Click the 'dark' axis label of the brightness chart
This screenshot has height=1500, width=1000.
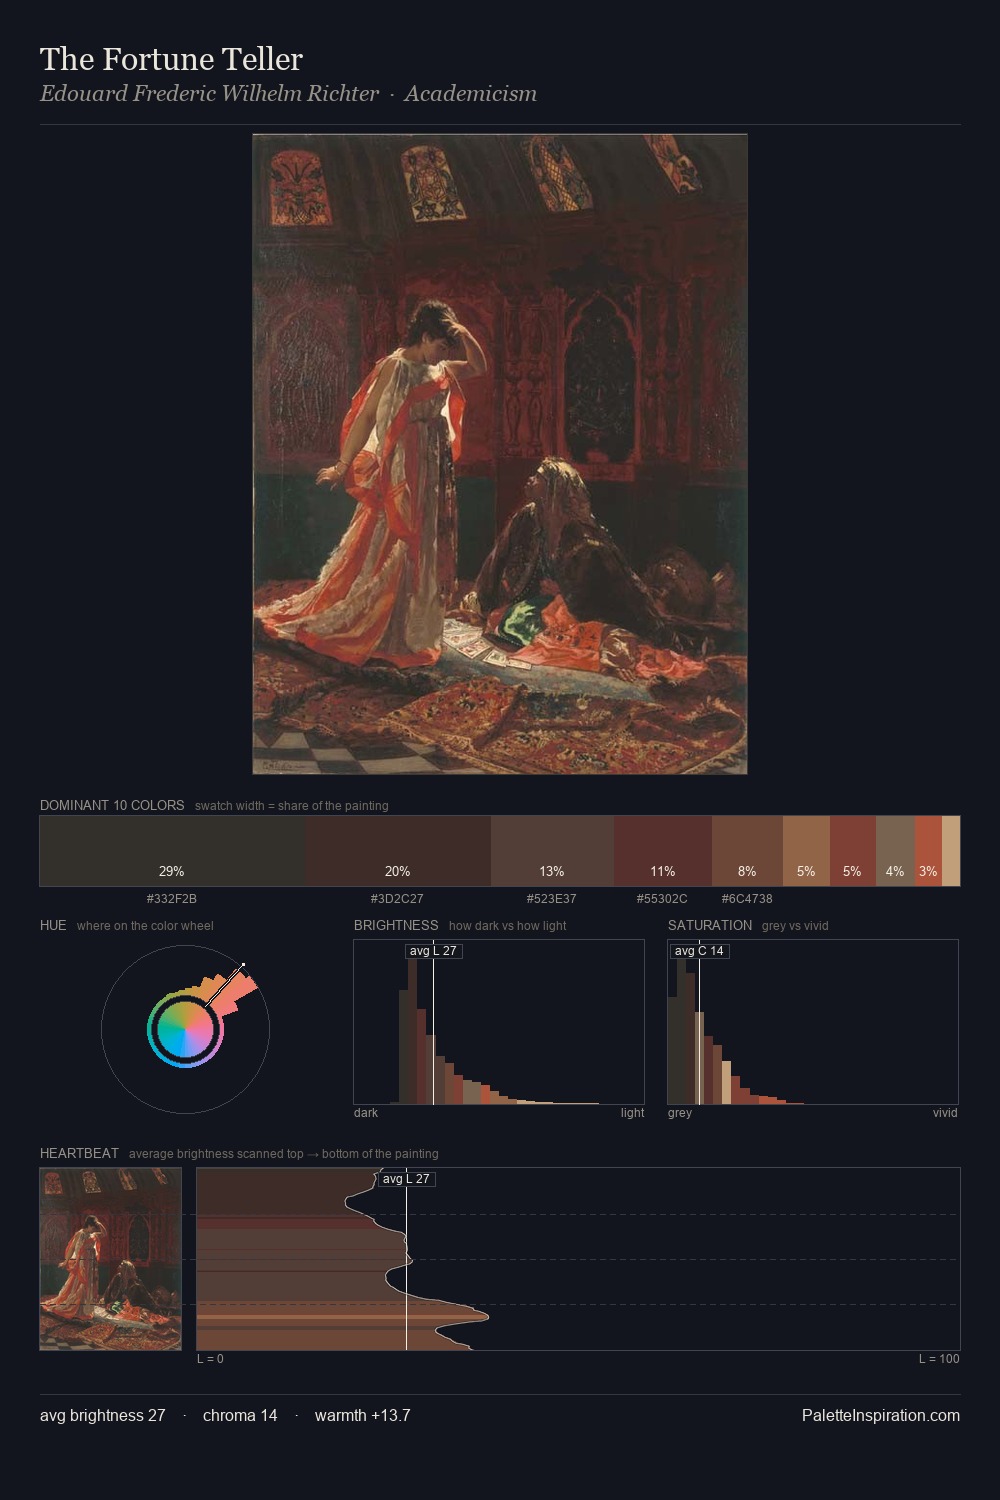click(x=366, y=1112)
